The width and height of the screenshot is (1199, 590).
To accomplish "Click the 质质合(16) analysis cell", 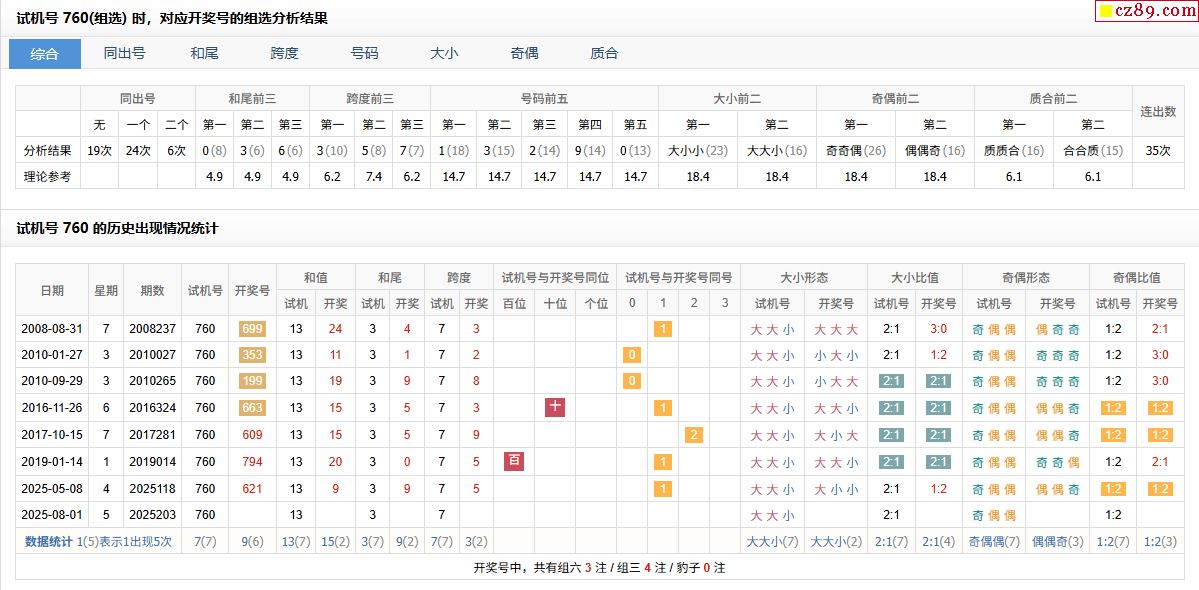I will [x=1013, y=151].
